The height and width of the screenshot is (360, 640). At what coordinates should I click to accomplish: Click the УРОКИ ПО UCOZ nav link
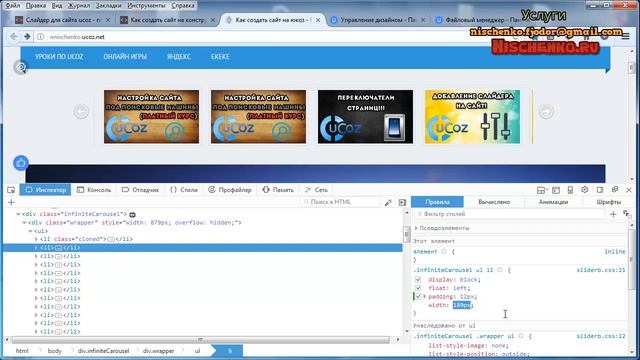59,57
